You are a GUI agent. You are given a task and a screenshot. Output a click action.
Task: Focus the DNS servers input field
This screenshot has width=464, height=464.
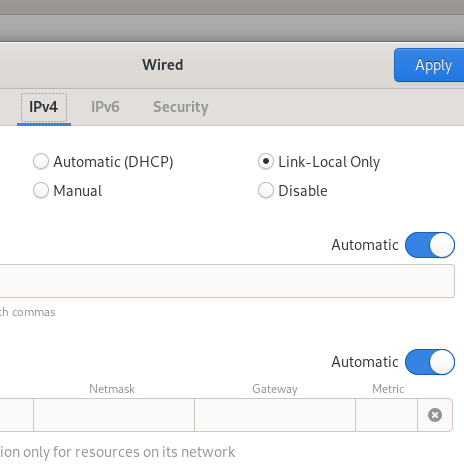tap(227, 281)
